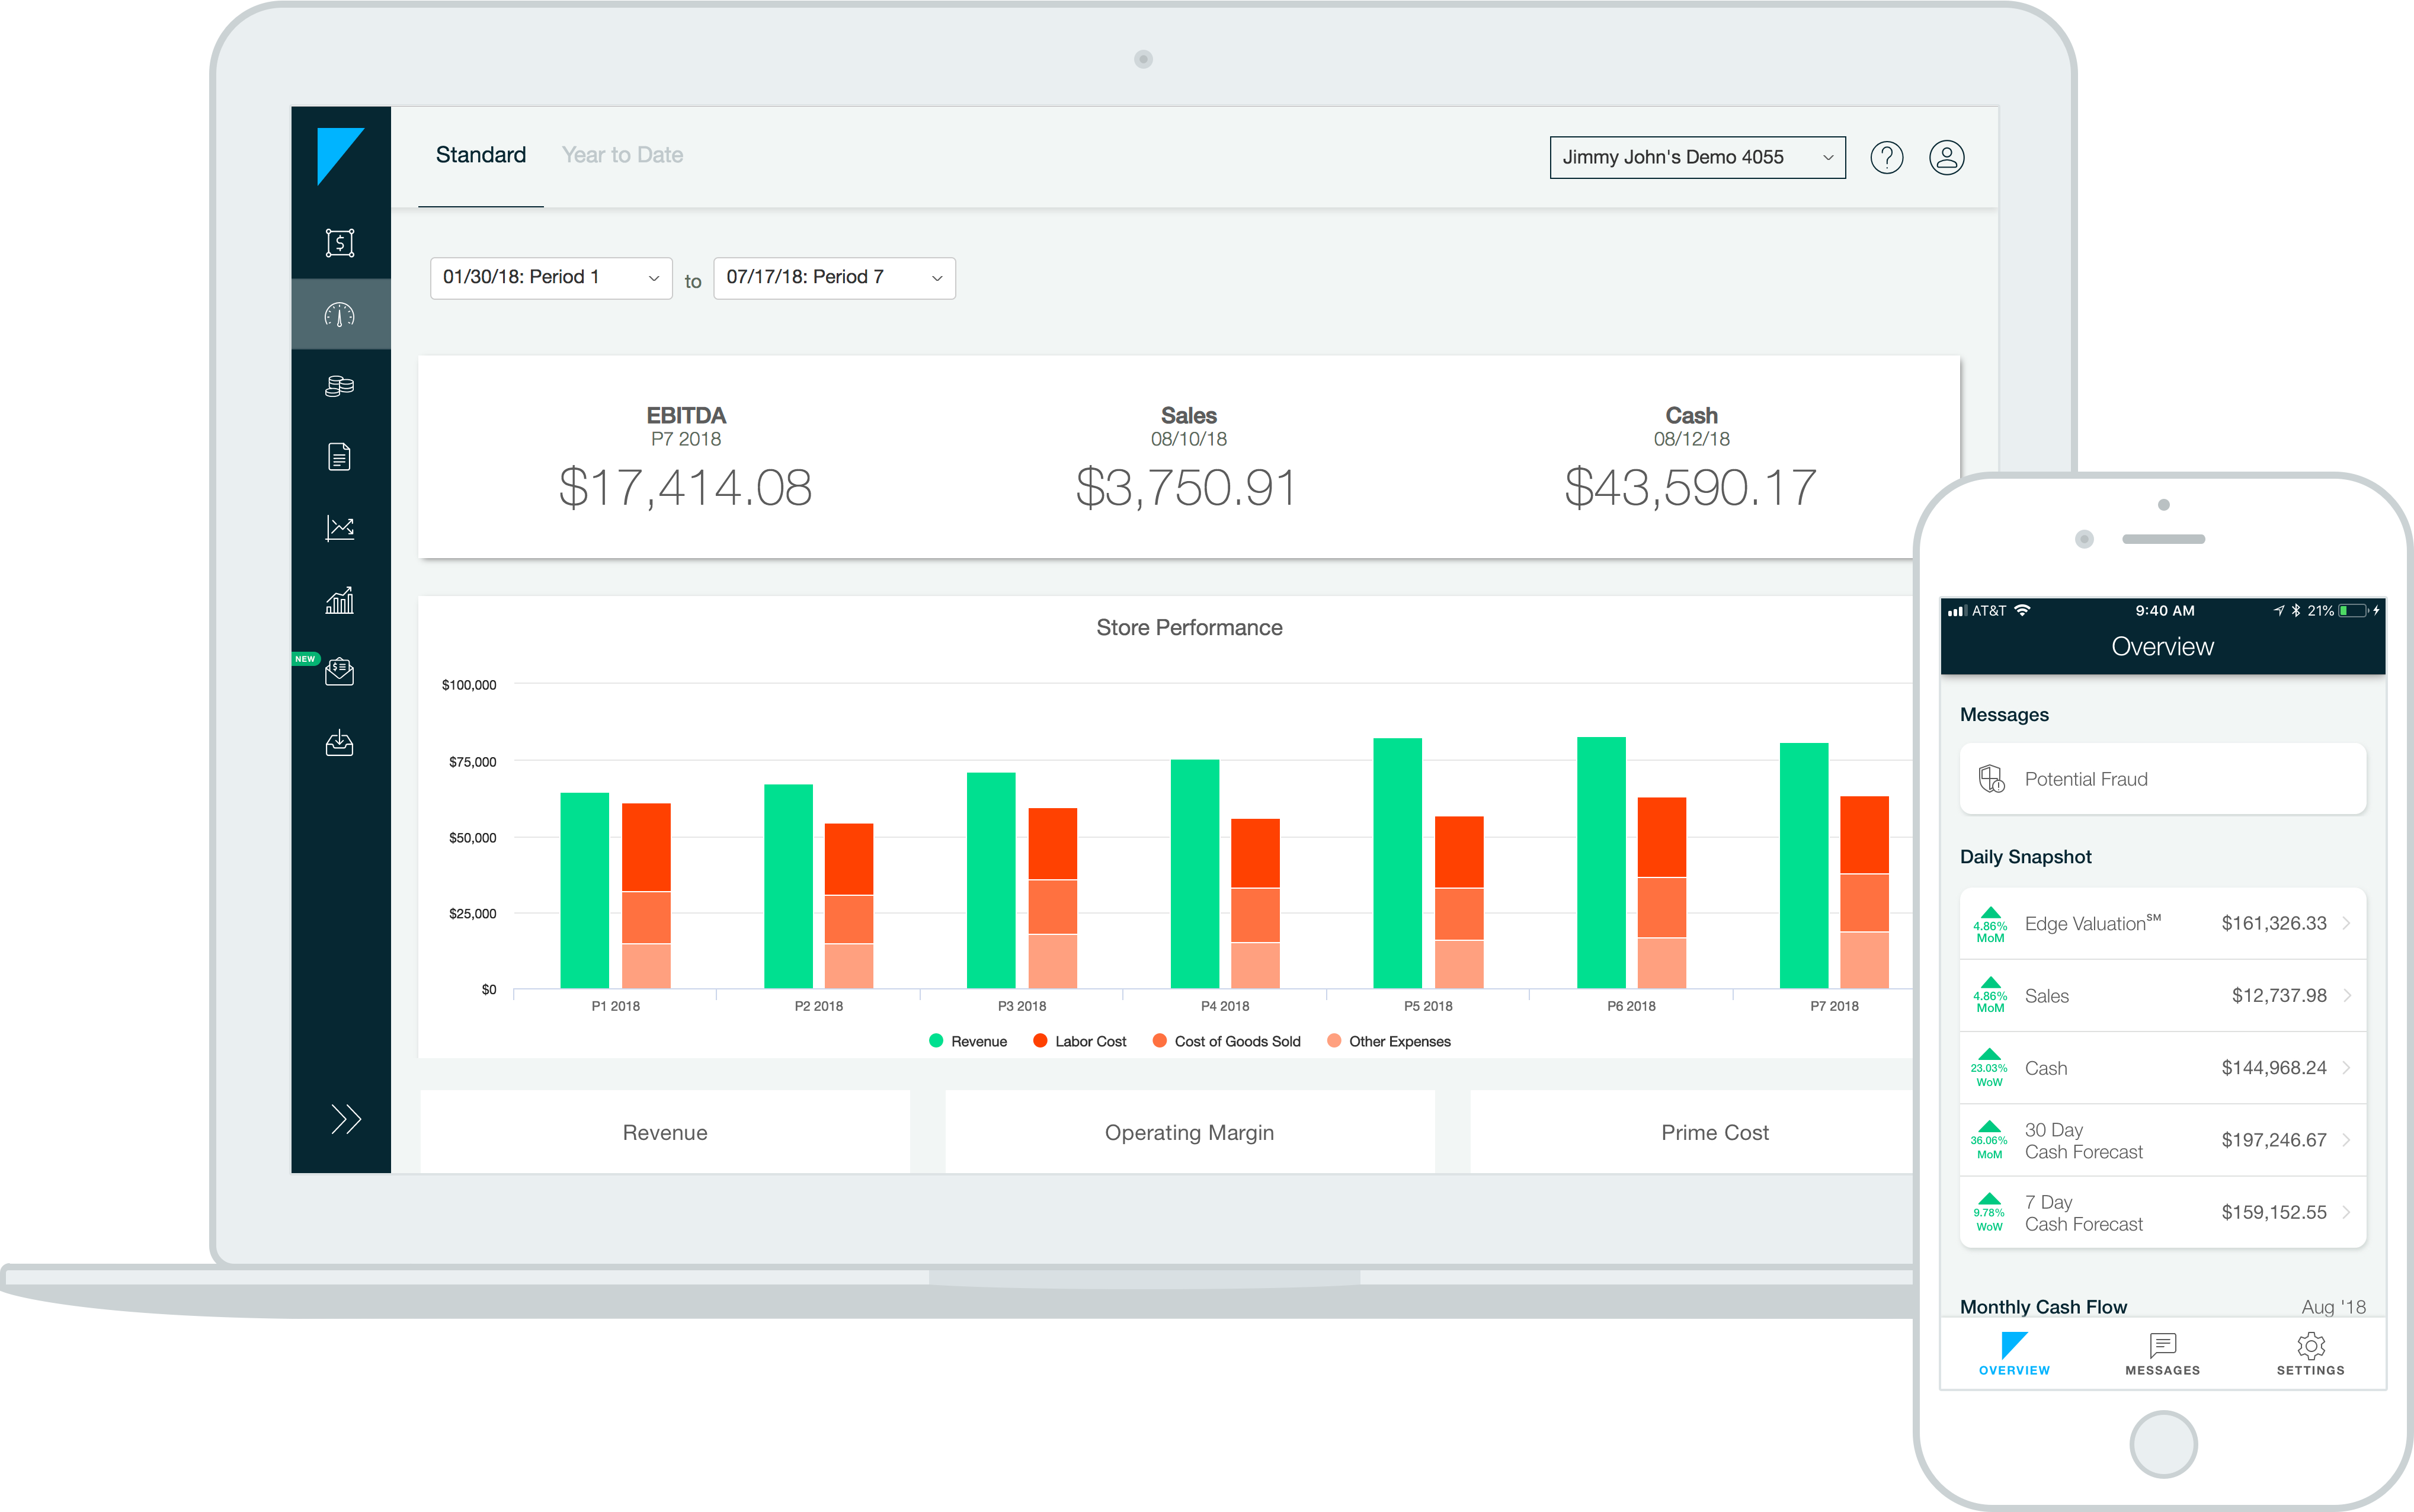Open the NEW envelope sidebar icon
This screenshot has width=2414, height=1512.
(340, 671)
